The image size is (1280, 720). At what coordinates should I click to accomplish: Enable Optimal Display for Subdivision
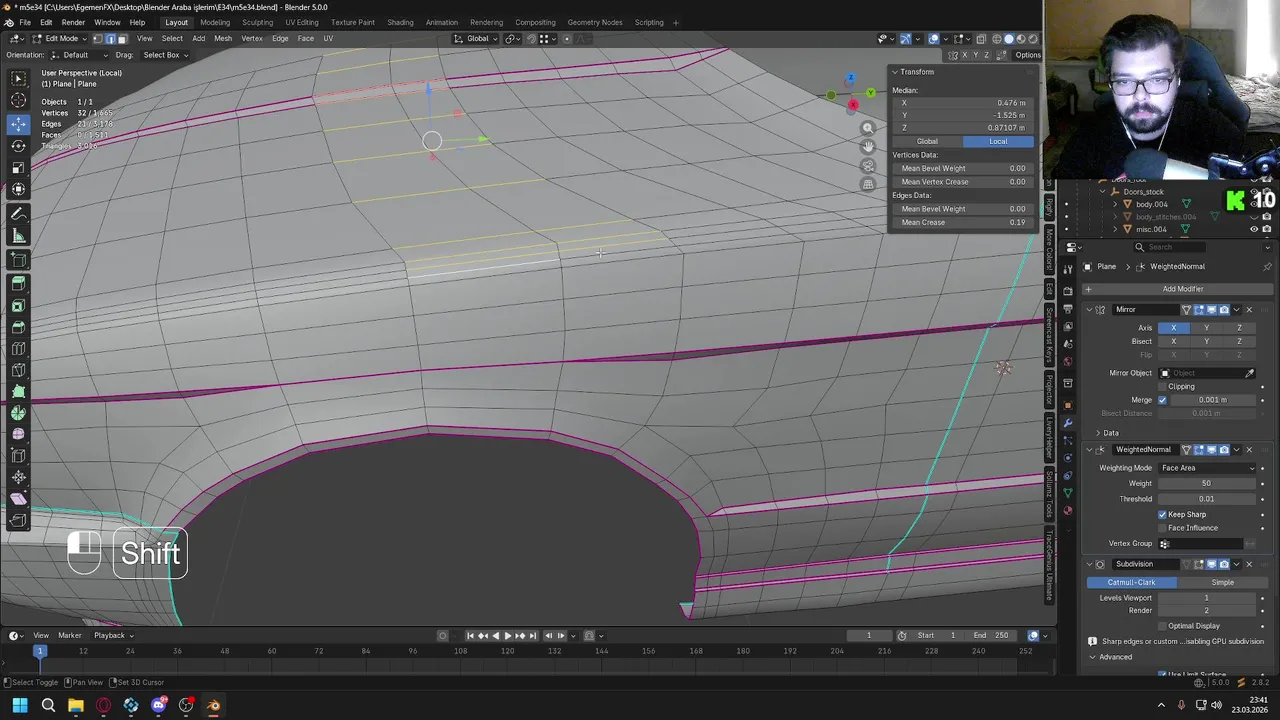tap(1162, 626)
